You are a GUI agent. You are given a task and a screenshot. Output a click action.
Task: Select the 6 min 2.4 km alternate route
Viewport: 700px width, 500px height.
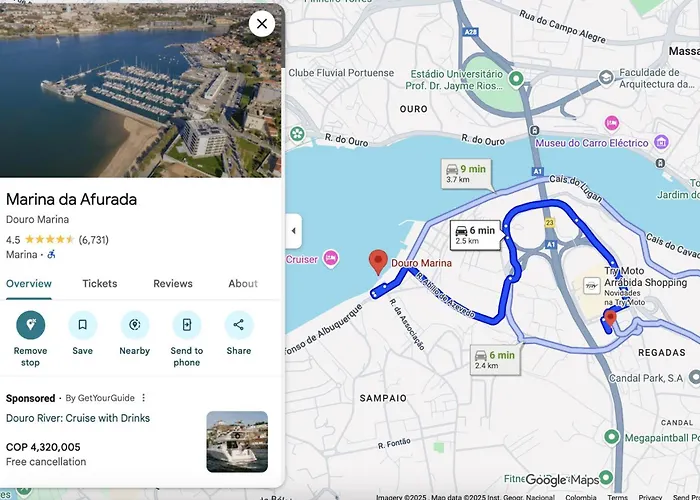tap(495, 360)
